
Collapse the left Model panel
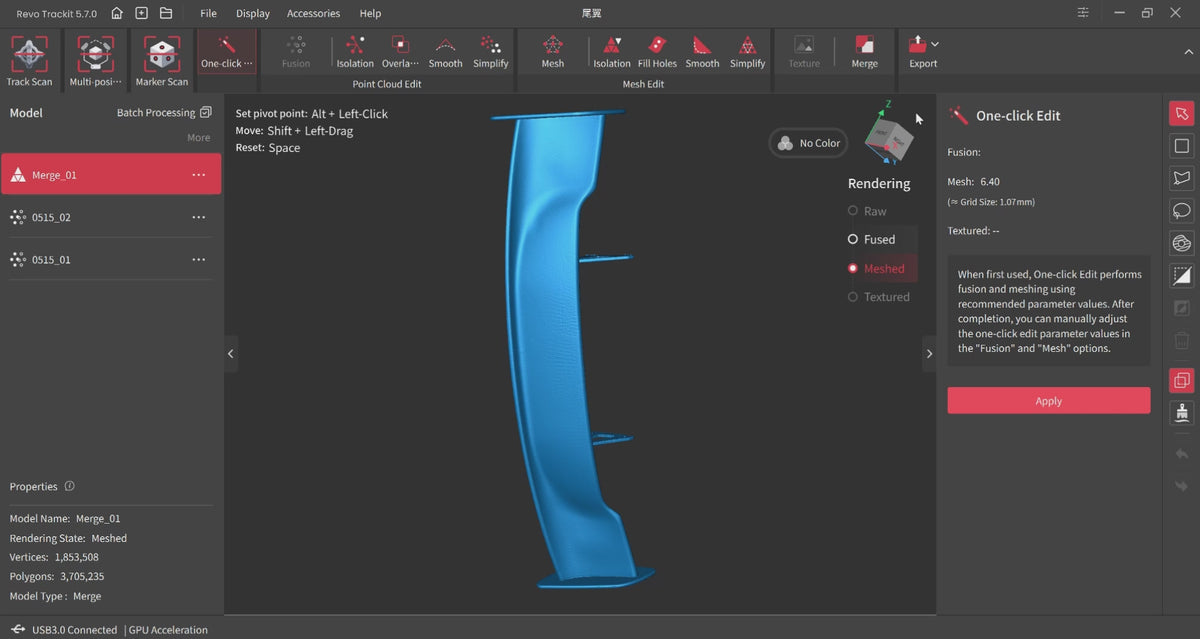point(230,353)
